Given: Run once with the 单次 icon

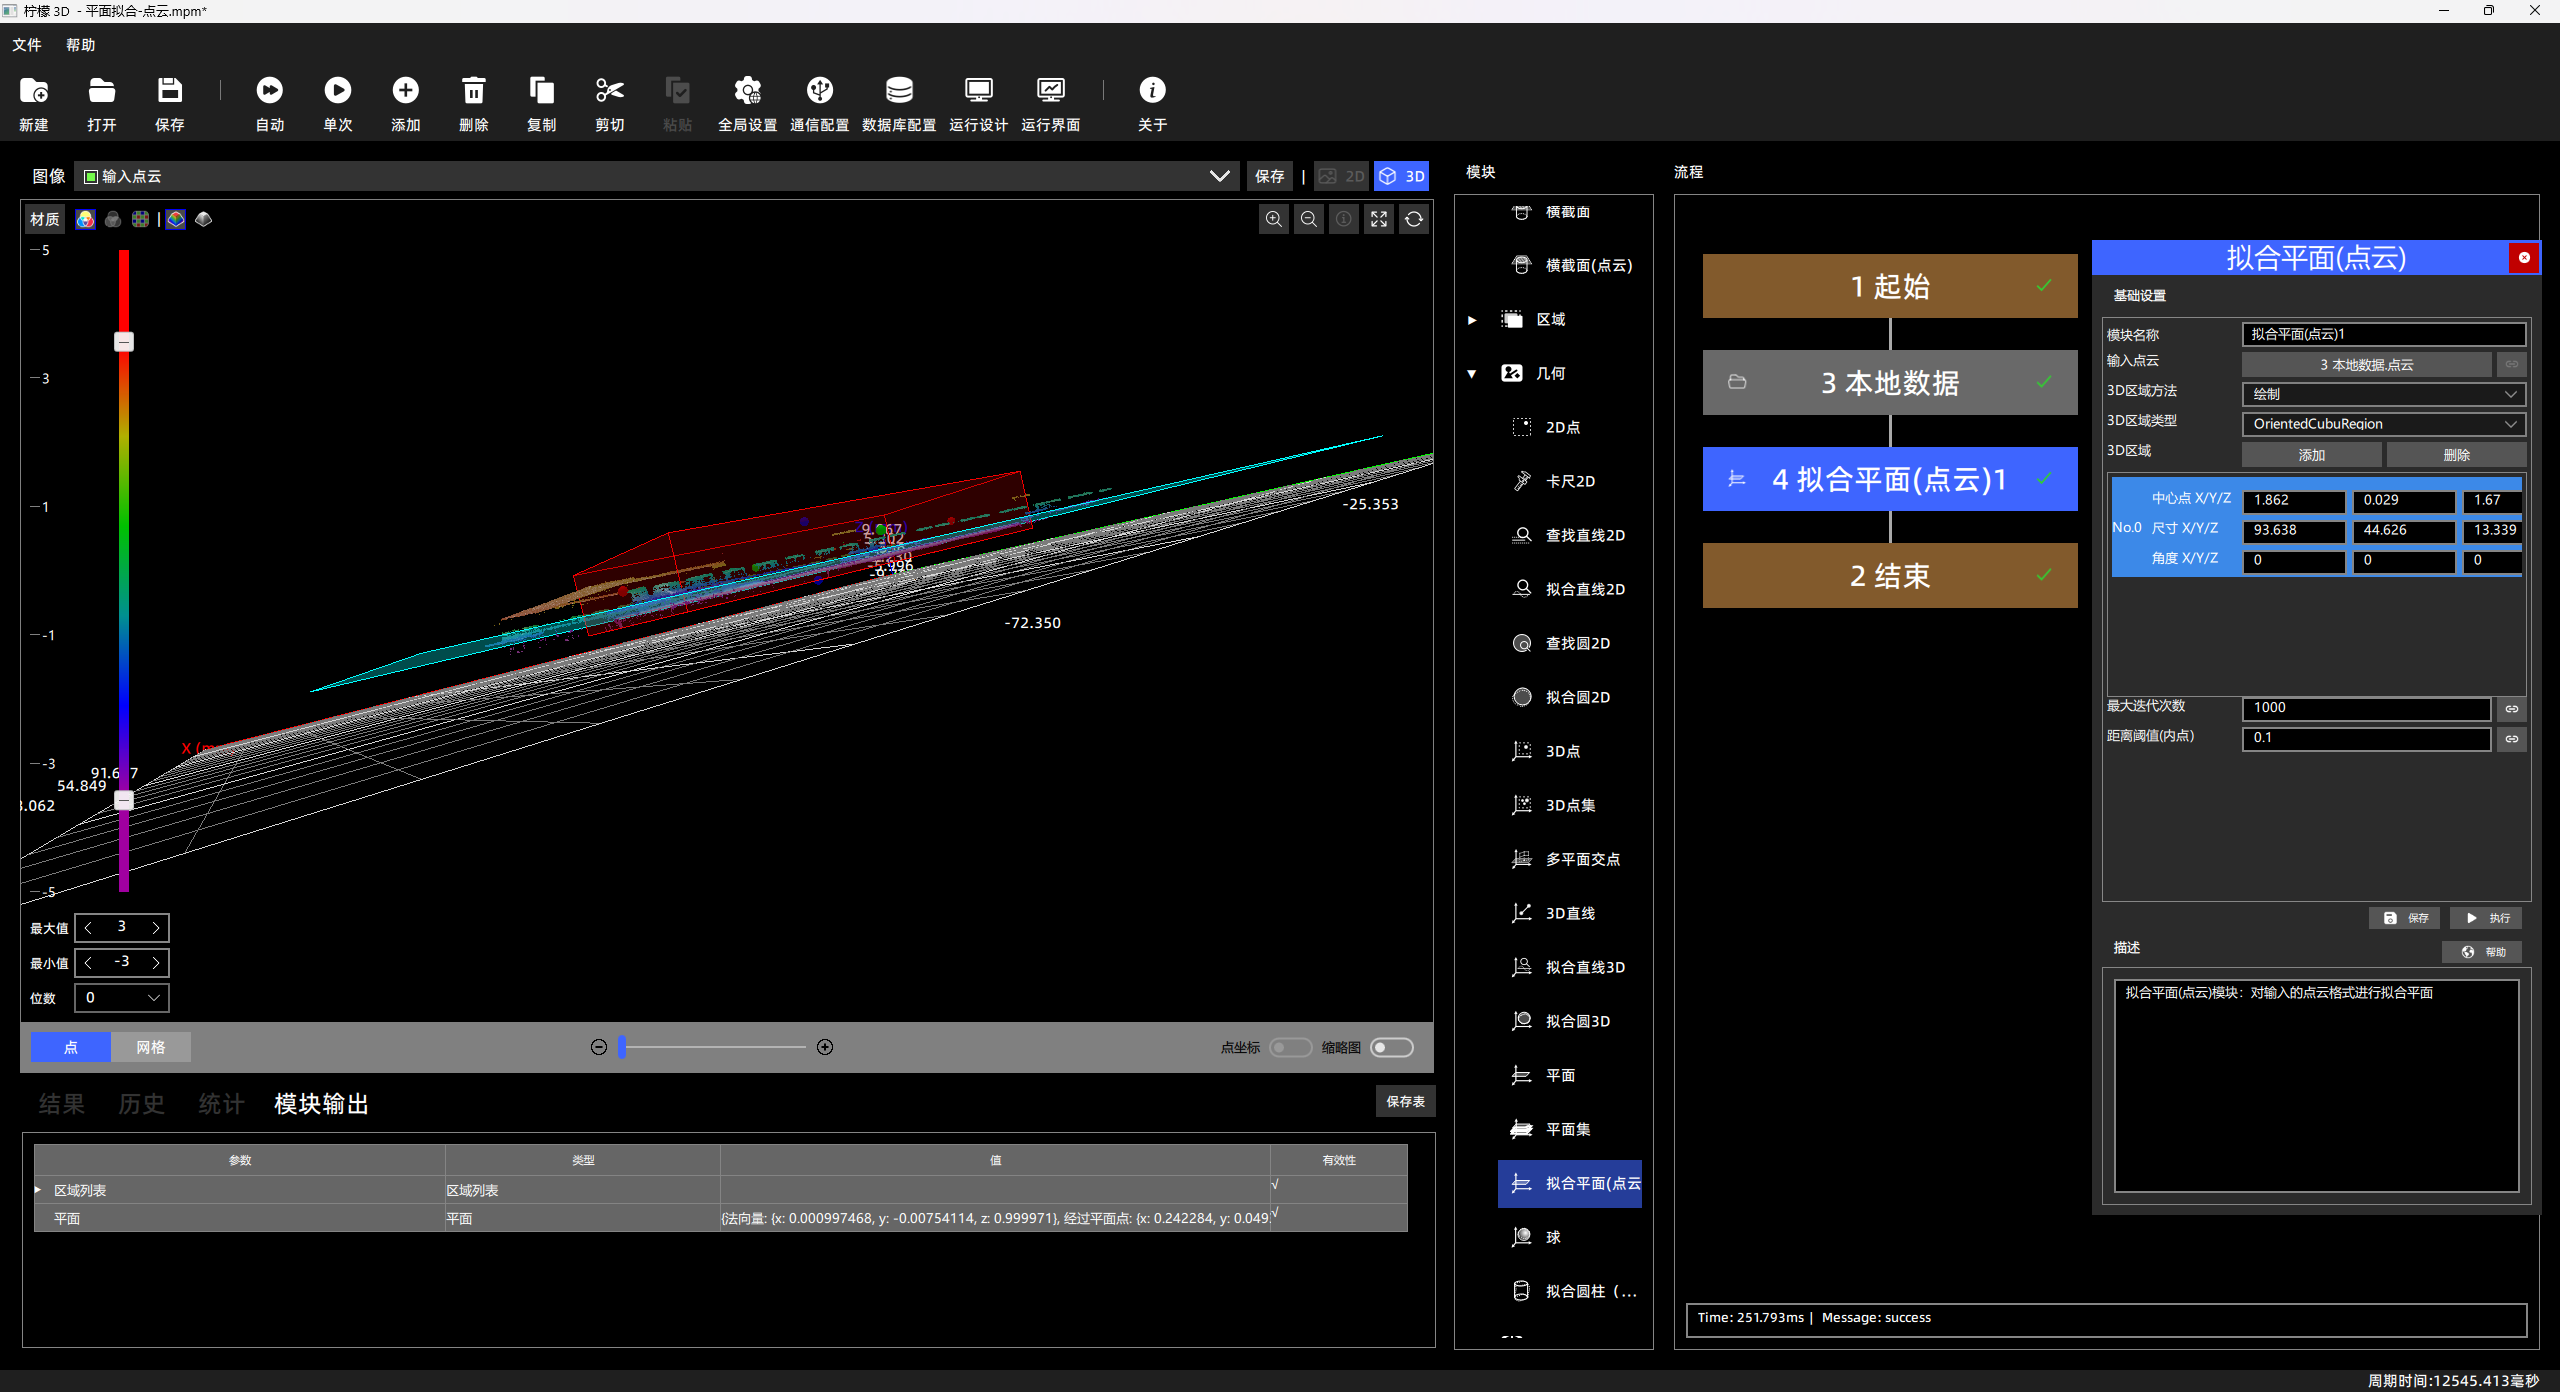Looking at the screenshot, I should coord(338,92).
